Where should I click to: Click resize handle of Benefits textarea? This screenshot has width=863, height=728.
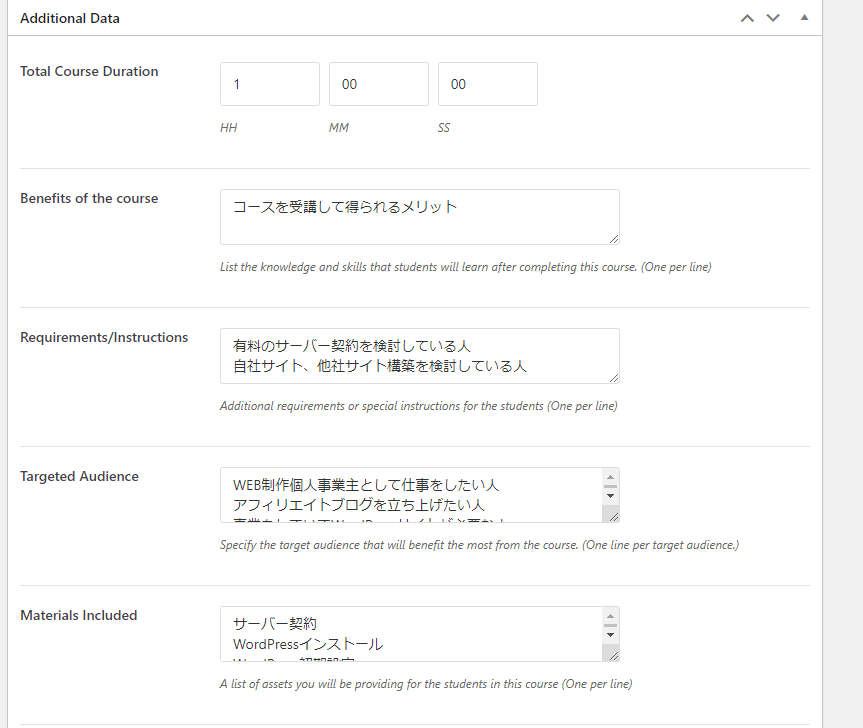[x=613, y=238]
